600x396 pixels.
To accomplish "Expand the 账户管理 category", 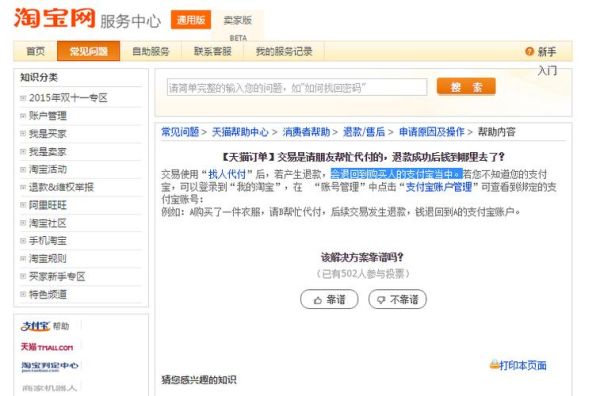I will pos(23,116).
